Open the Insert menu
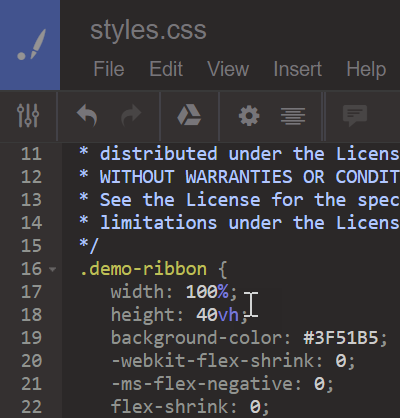This screenshot has width=400, height=418. 298,69
